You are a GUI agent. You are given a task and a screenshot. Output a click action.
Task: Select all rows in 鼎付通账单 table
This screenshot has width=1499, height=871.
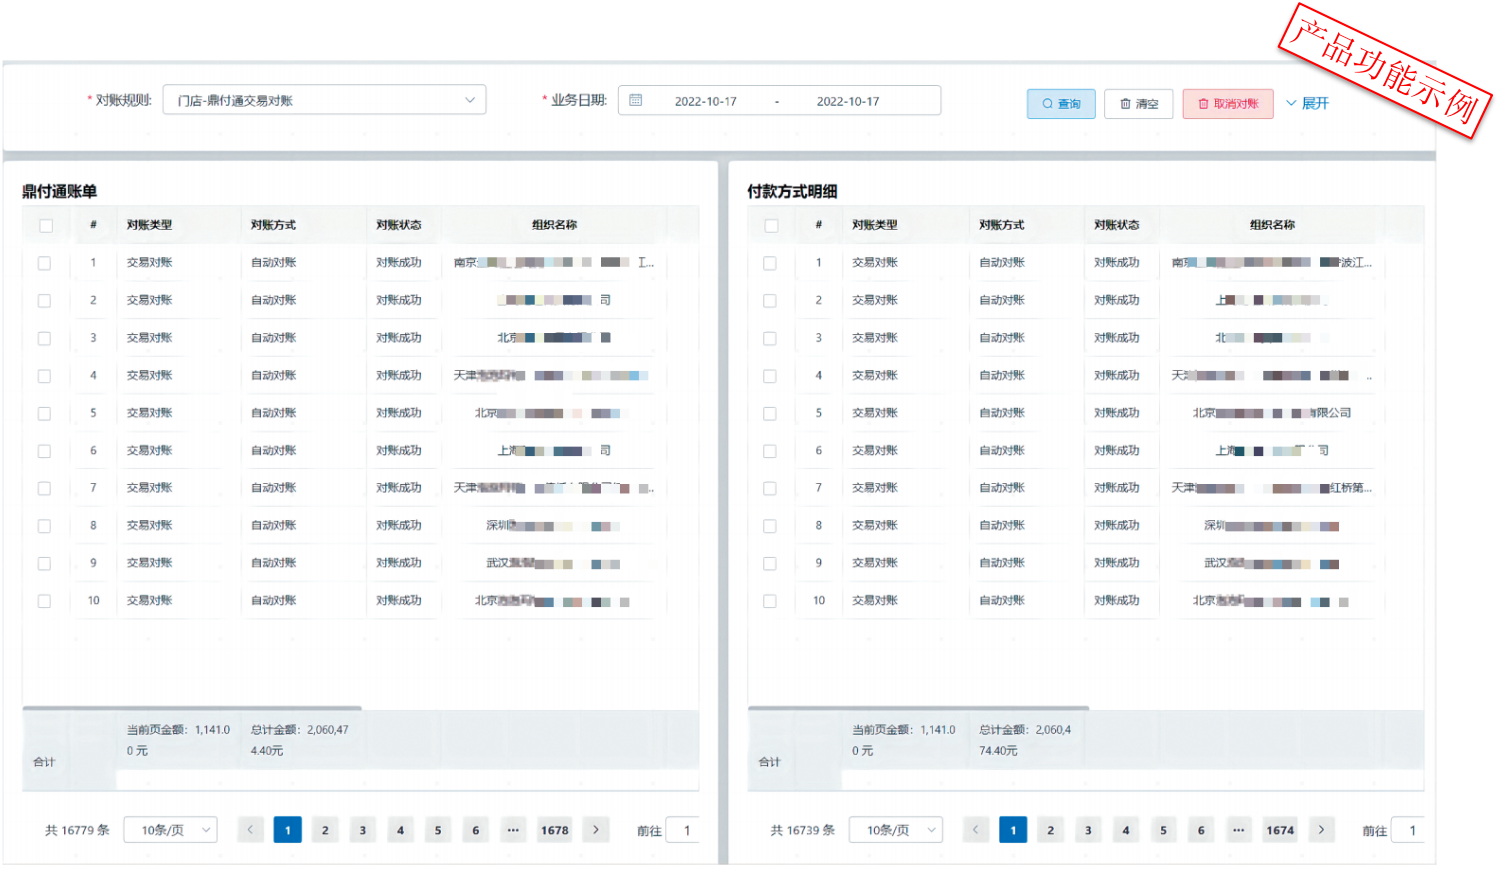coord(46,226)
